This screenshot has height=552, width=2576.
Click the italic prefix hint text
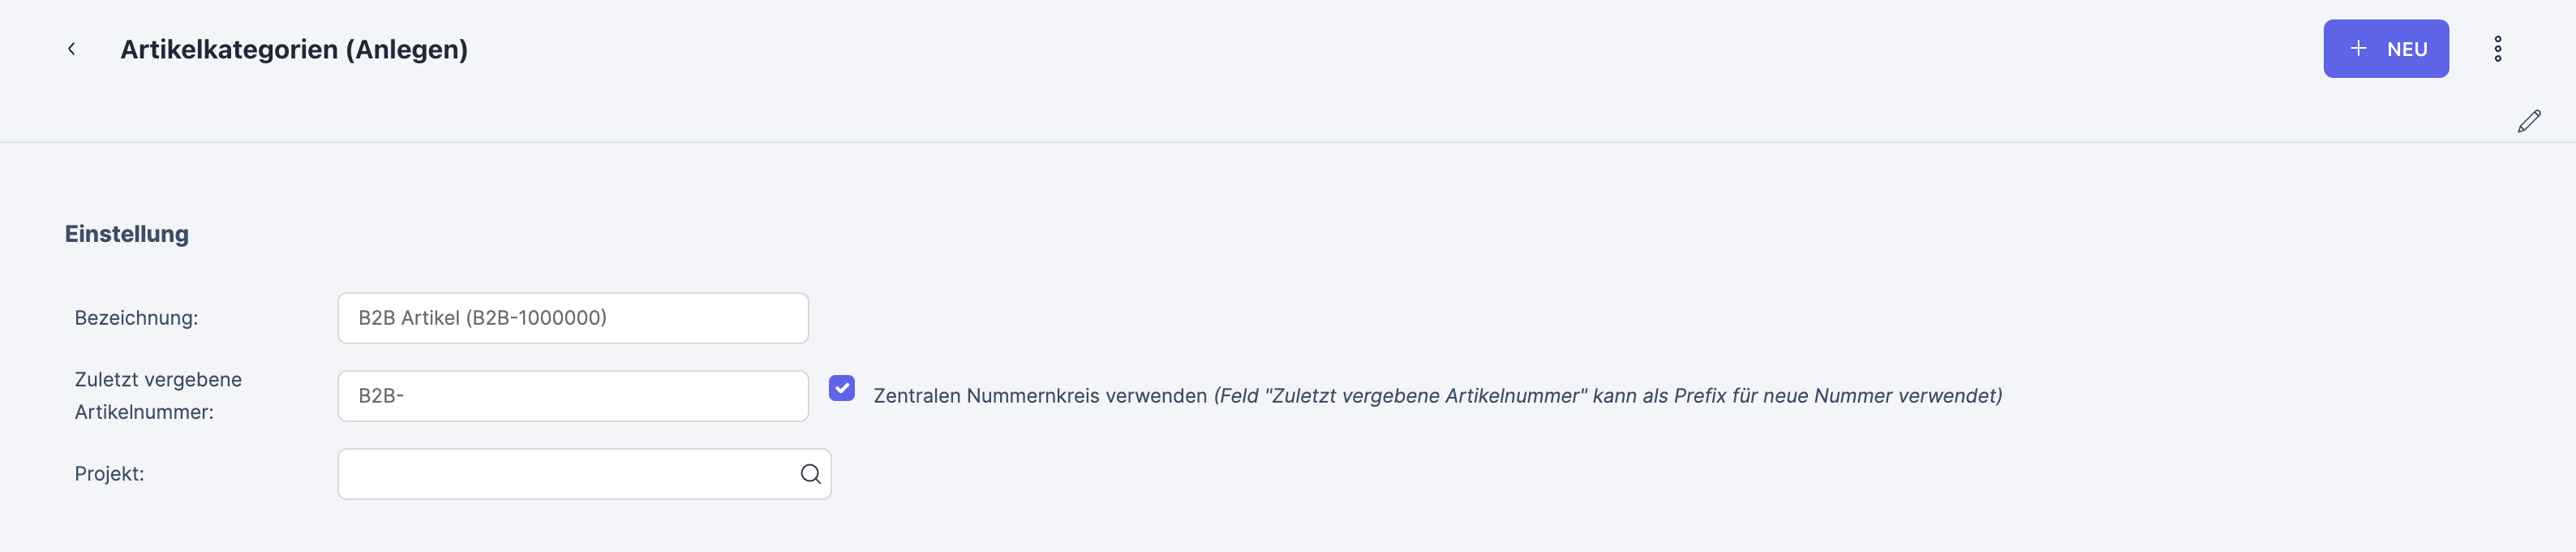pyautogui.click(x=1607, y=396)
